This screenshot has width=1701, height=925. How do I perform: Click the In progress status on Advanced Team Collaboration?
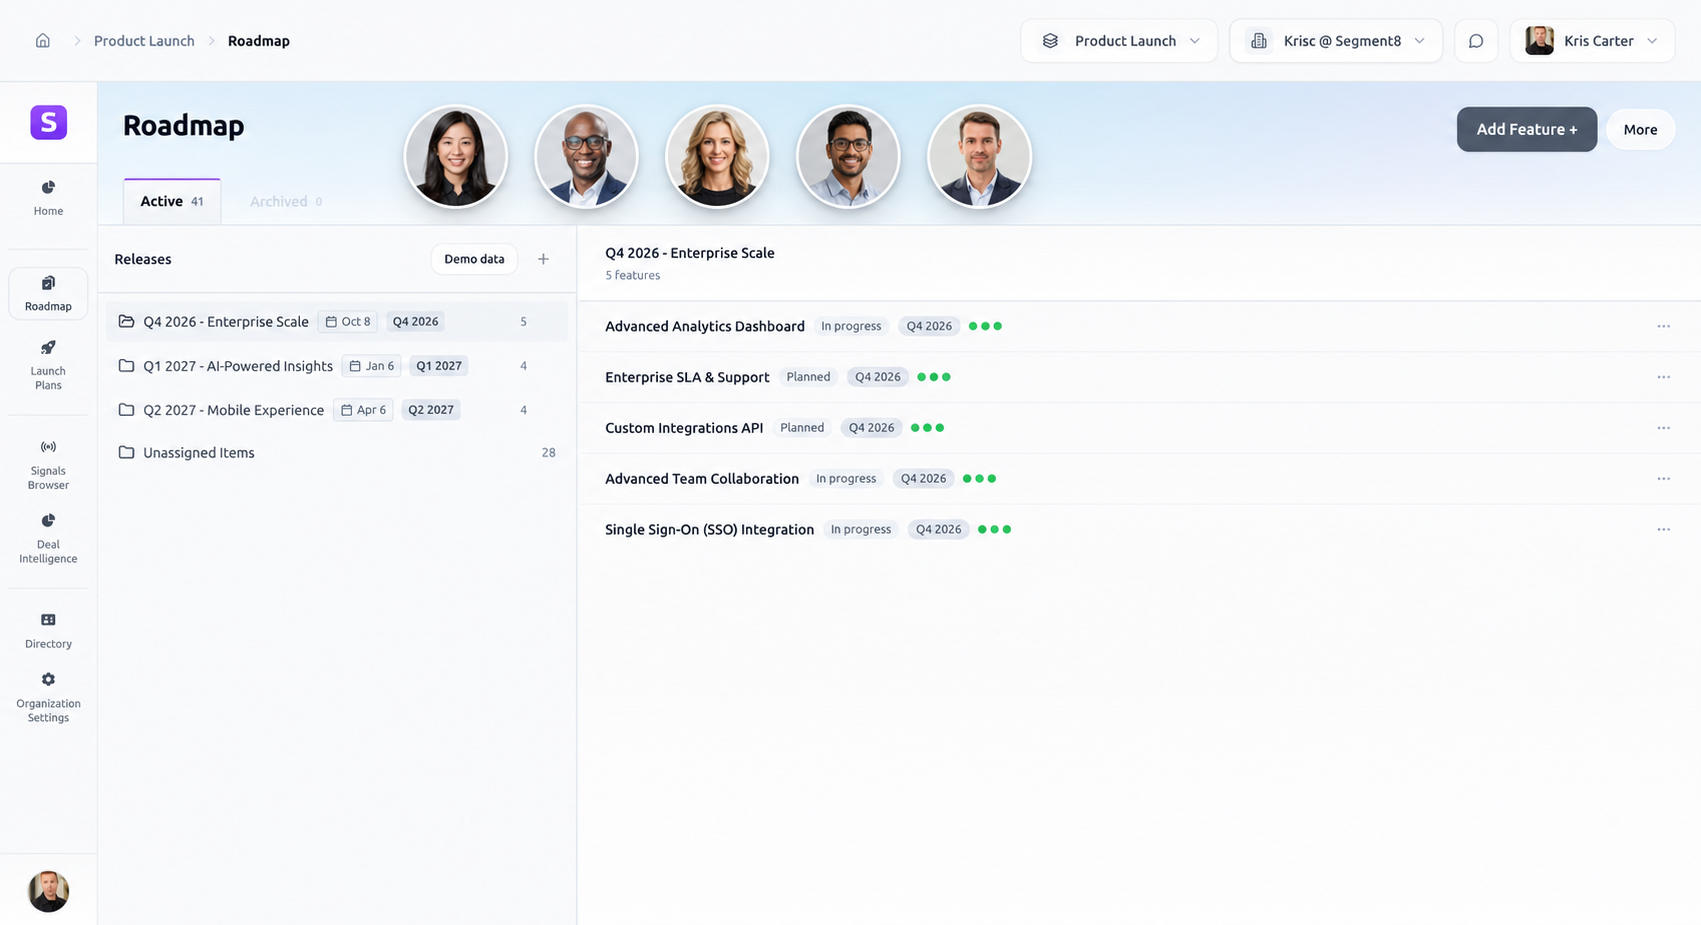846,479
